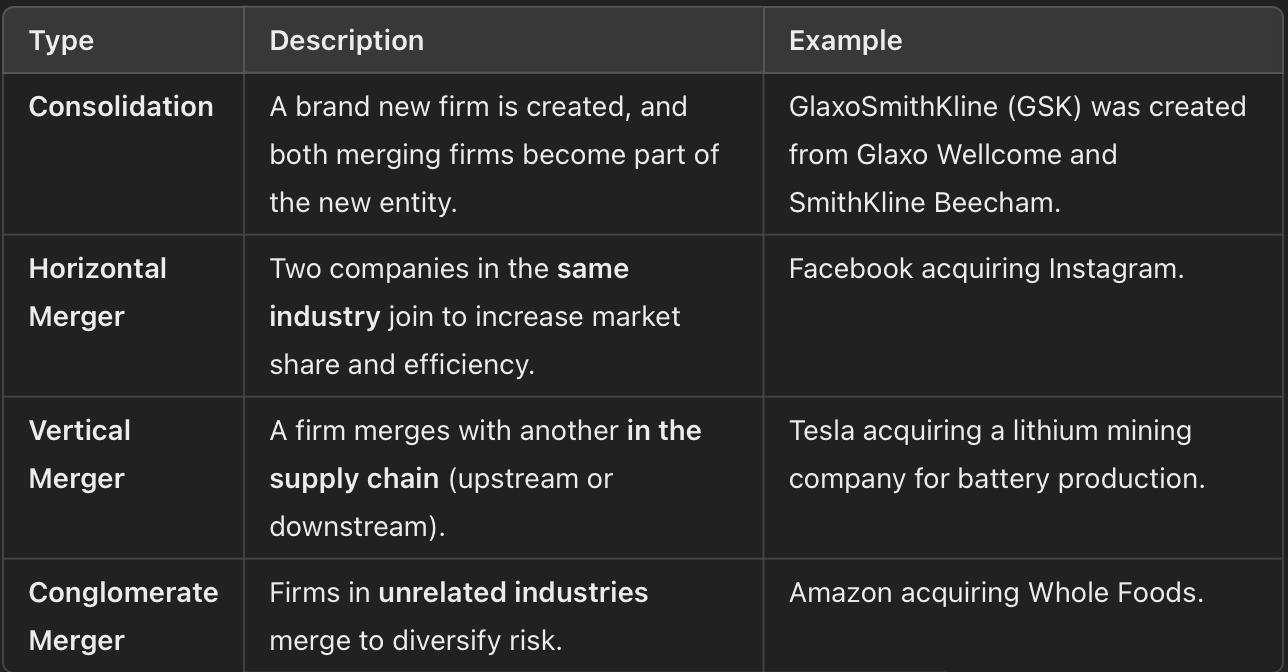Click the Consolidation row label
This screenshot has height=672, width=1288.
coord(121,107)
